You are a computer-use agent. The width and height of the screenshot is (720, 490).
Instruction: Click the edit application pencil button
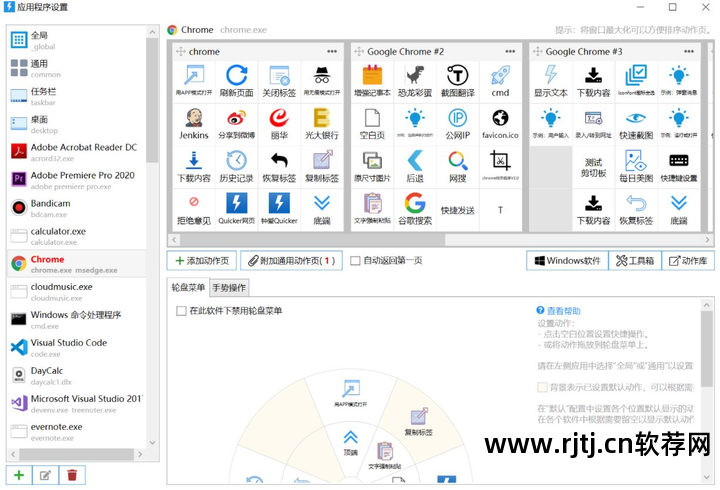click(x=45, y=475)
